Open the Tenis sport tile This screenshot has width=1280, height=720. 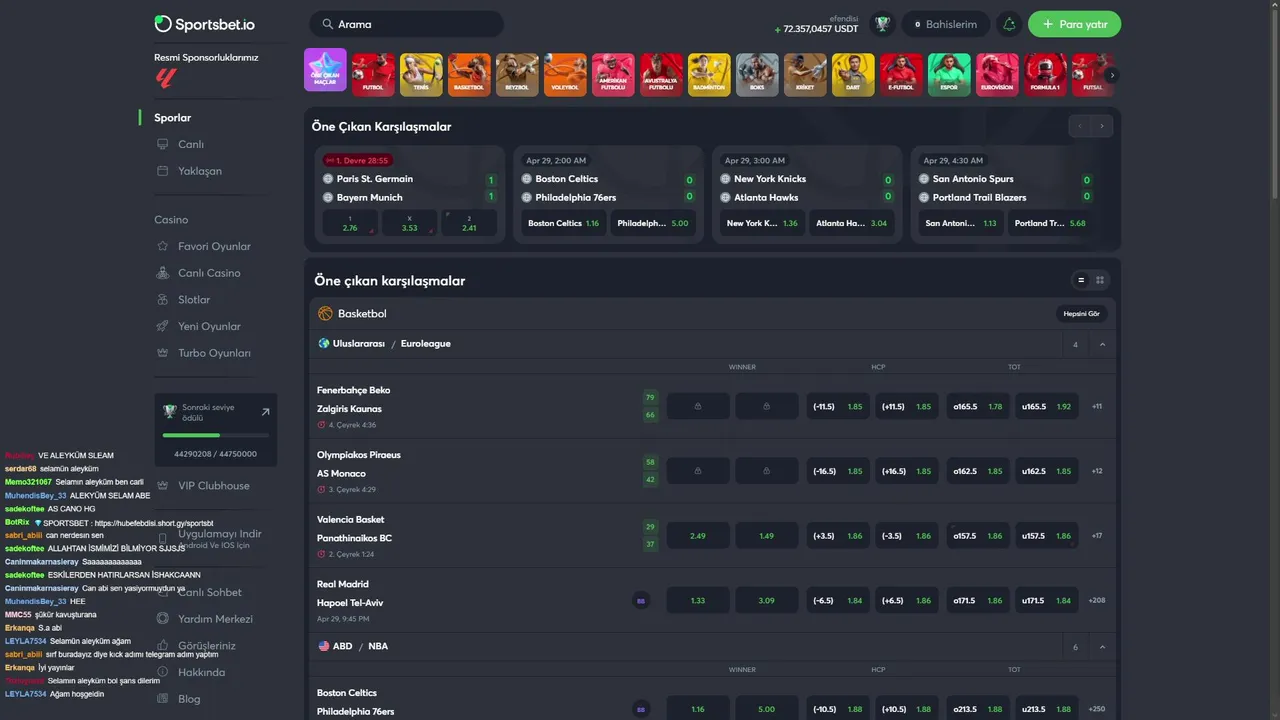421,74
